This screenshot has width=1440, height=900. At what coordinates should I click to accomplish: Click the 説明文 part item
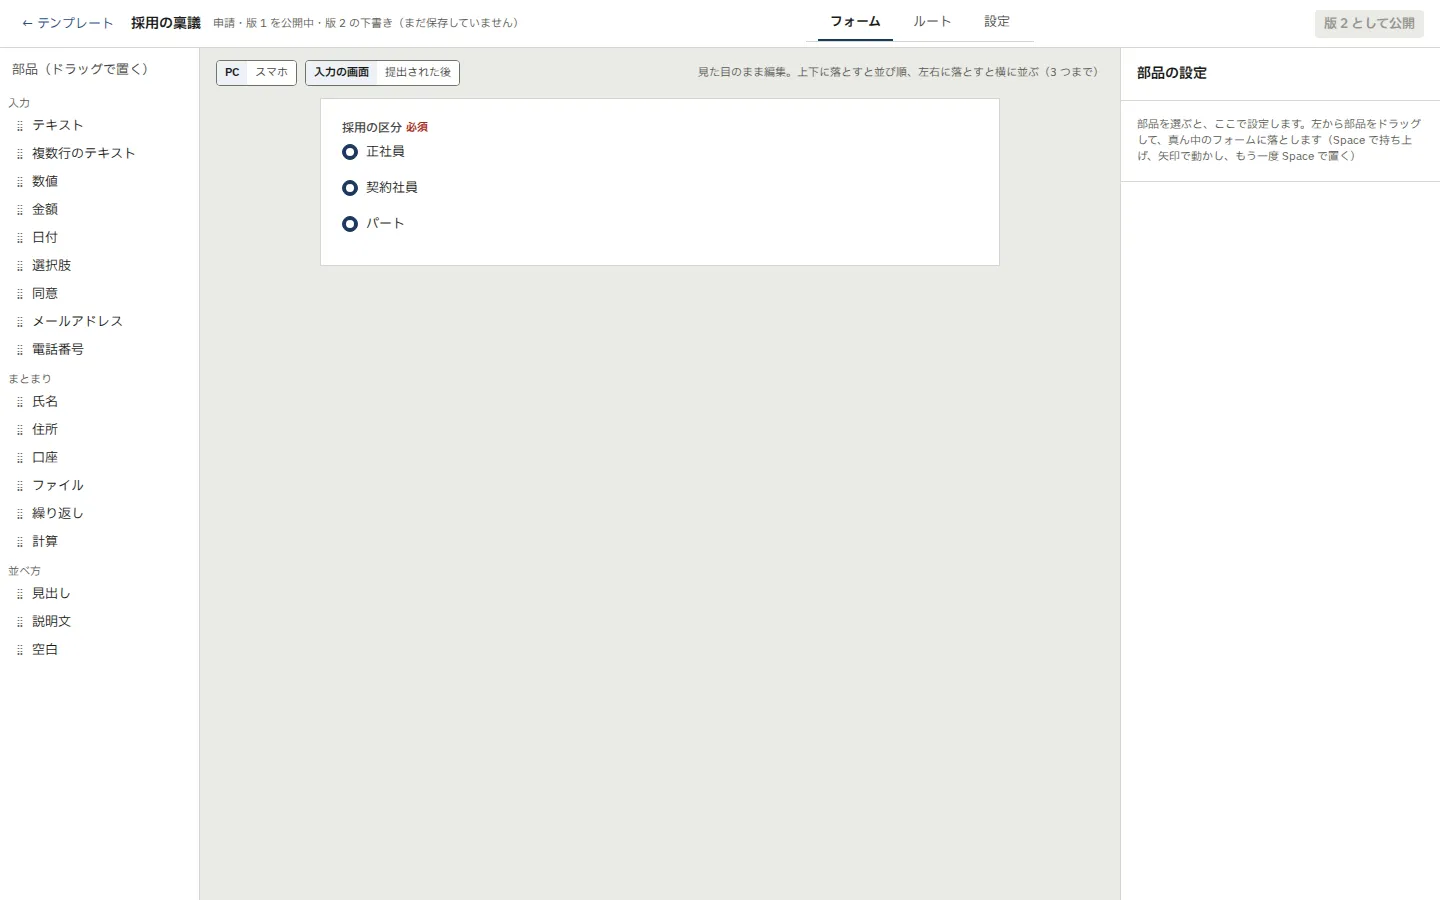(100, 622)
